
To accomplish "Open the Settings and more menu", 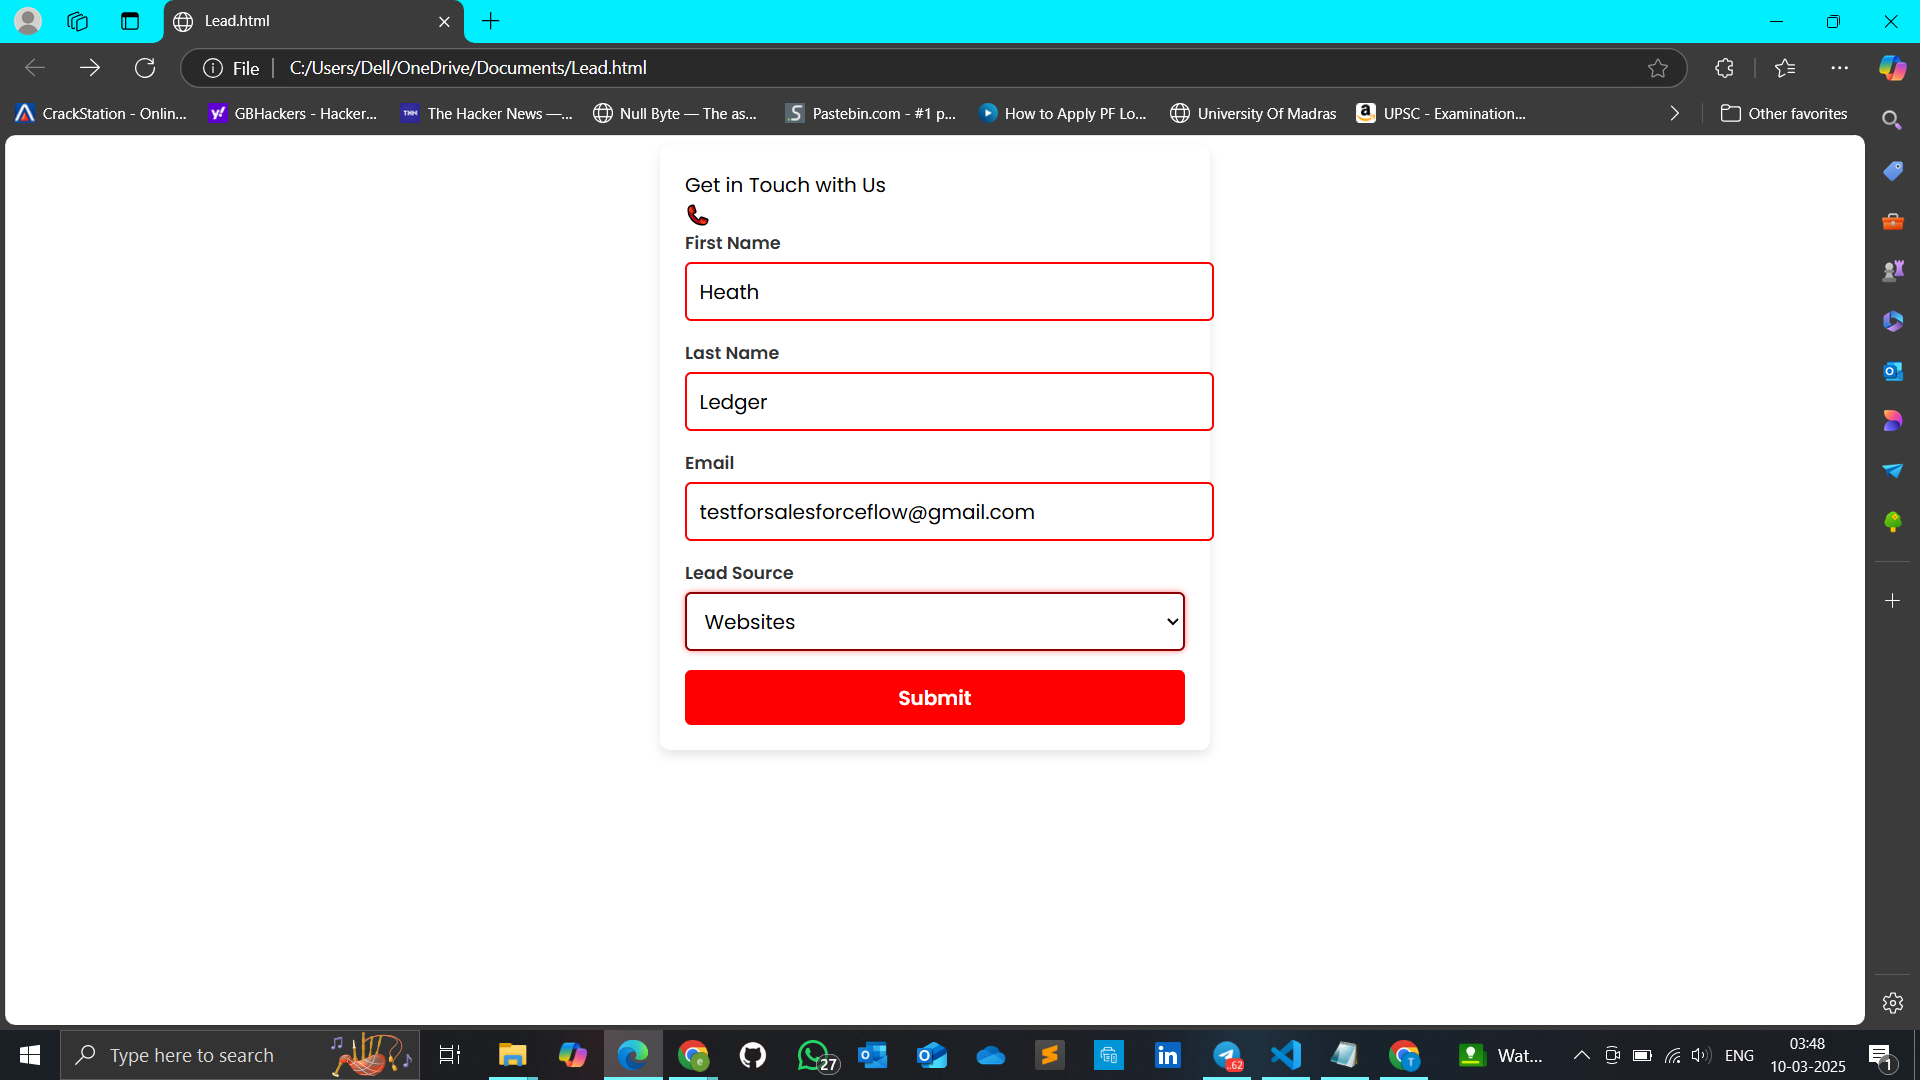I will [1839, 68].
